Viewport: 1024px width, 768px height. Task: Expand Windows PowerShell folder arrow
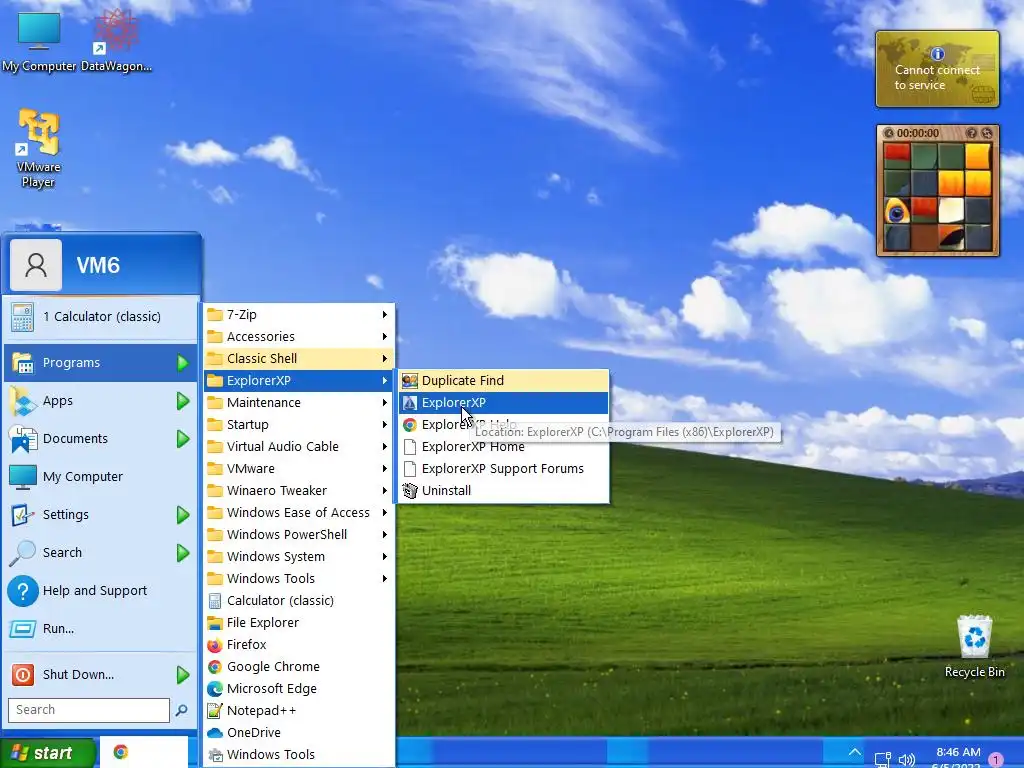tap(385, 535)
